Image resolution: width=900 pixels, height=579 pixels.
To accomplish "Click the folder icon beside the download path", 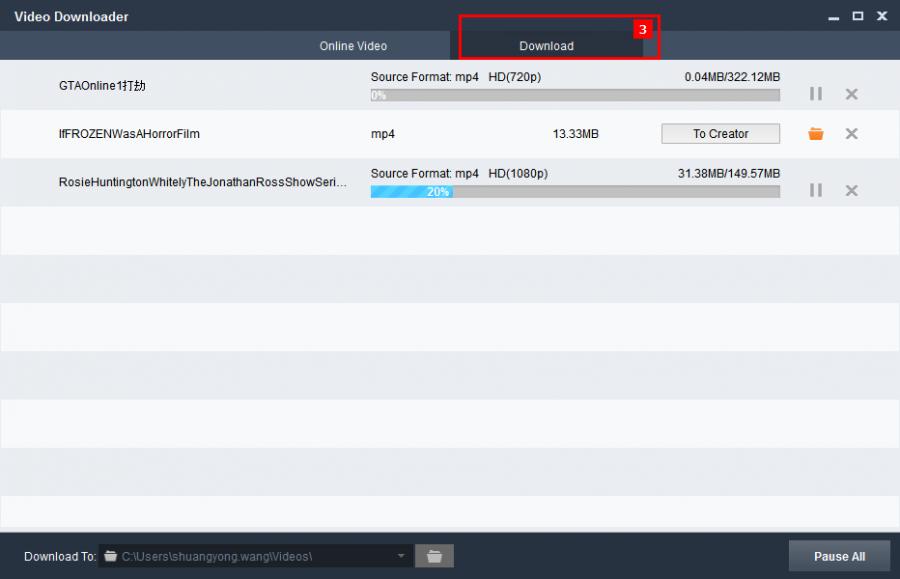I will coord(111,555).
